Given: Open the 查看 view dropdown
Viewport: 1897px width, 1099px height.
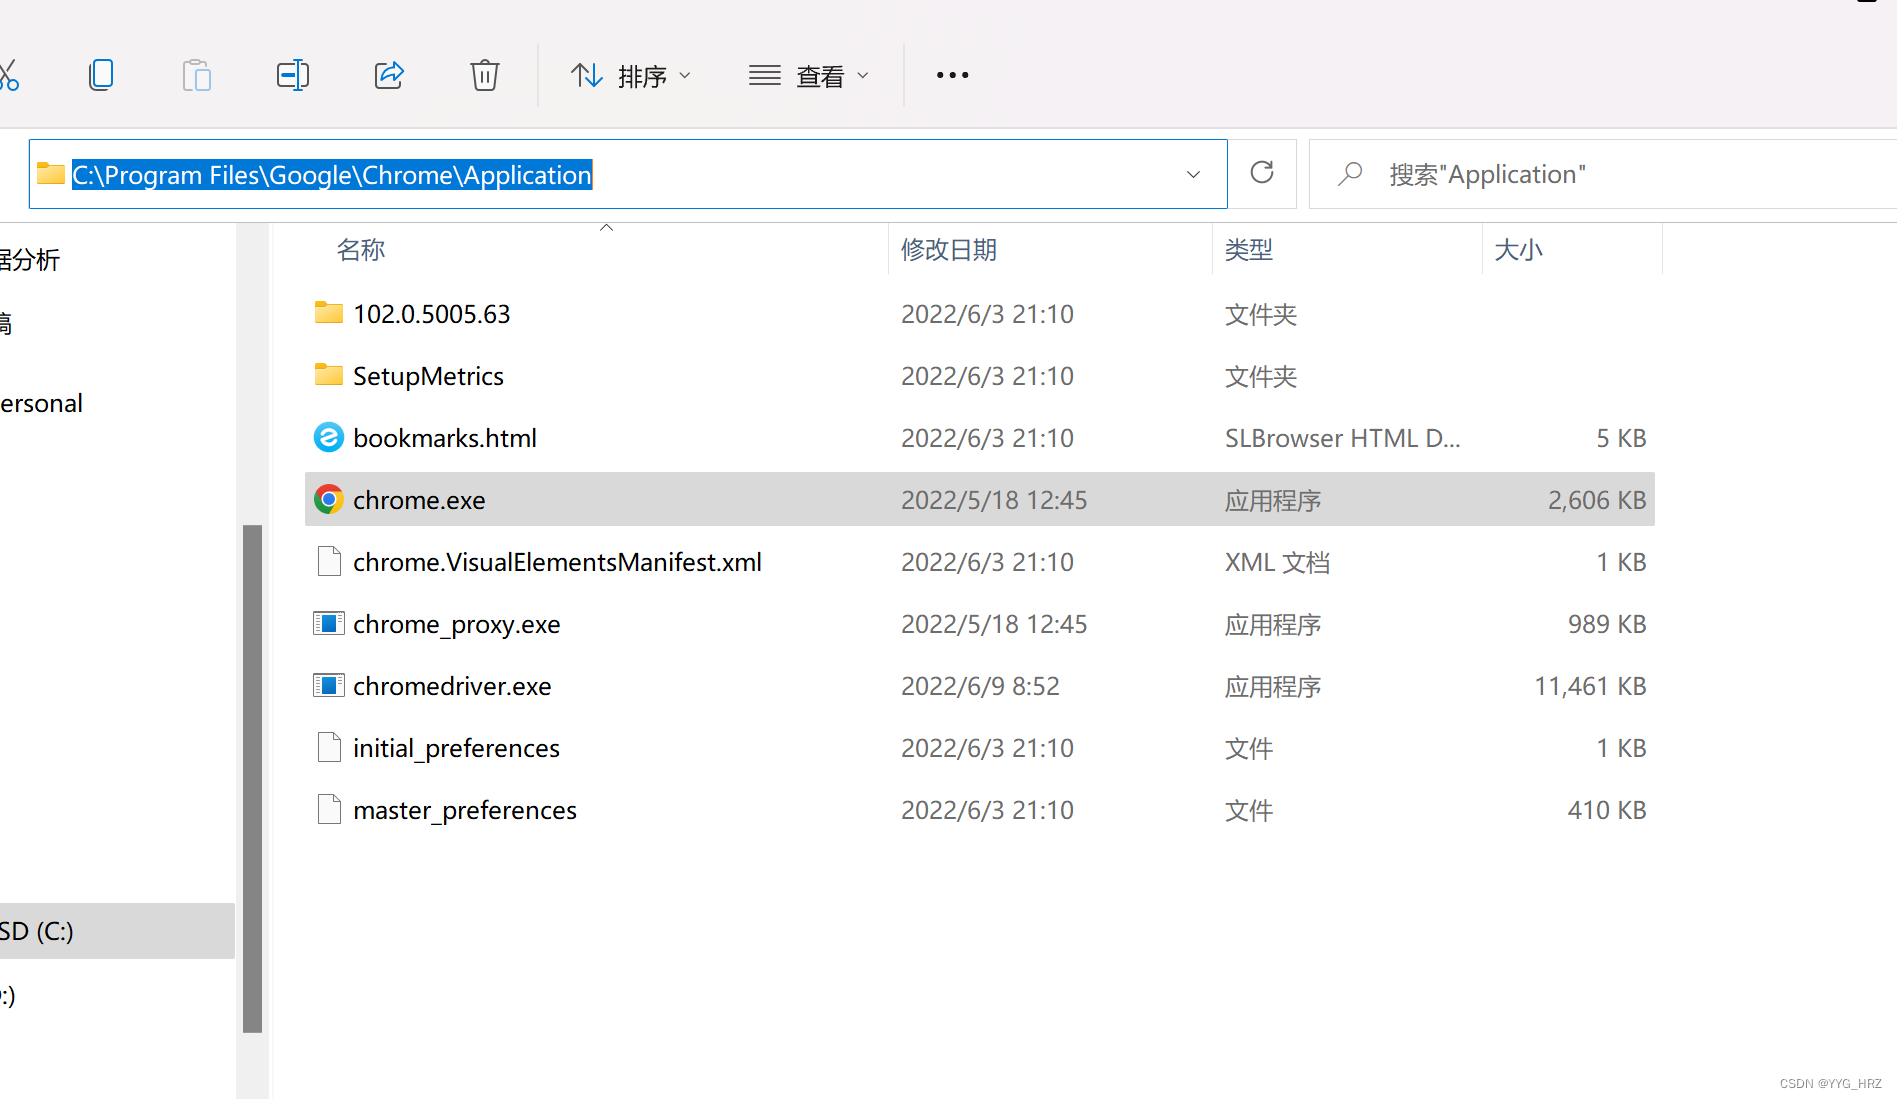Looking at the screenshot, I should [x=809, y=76].
